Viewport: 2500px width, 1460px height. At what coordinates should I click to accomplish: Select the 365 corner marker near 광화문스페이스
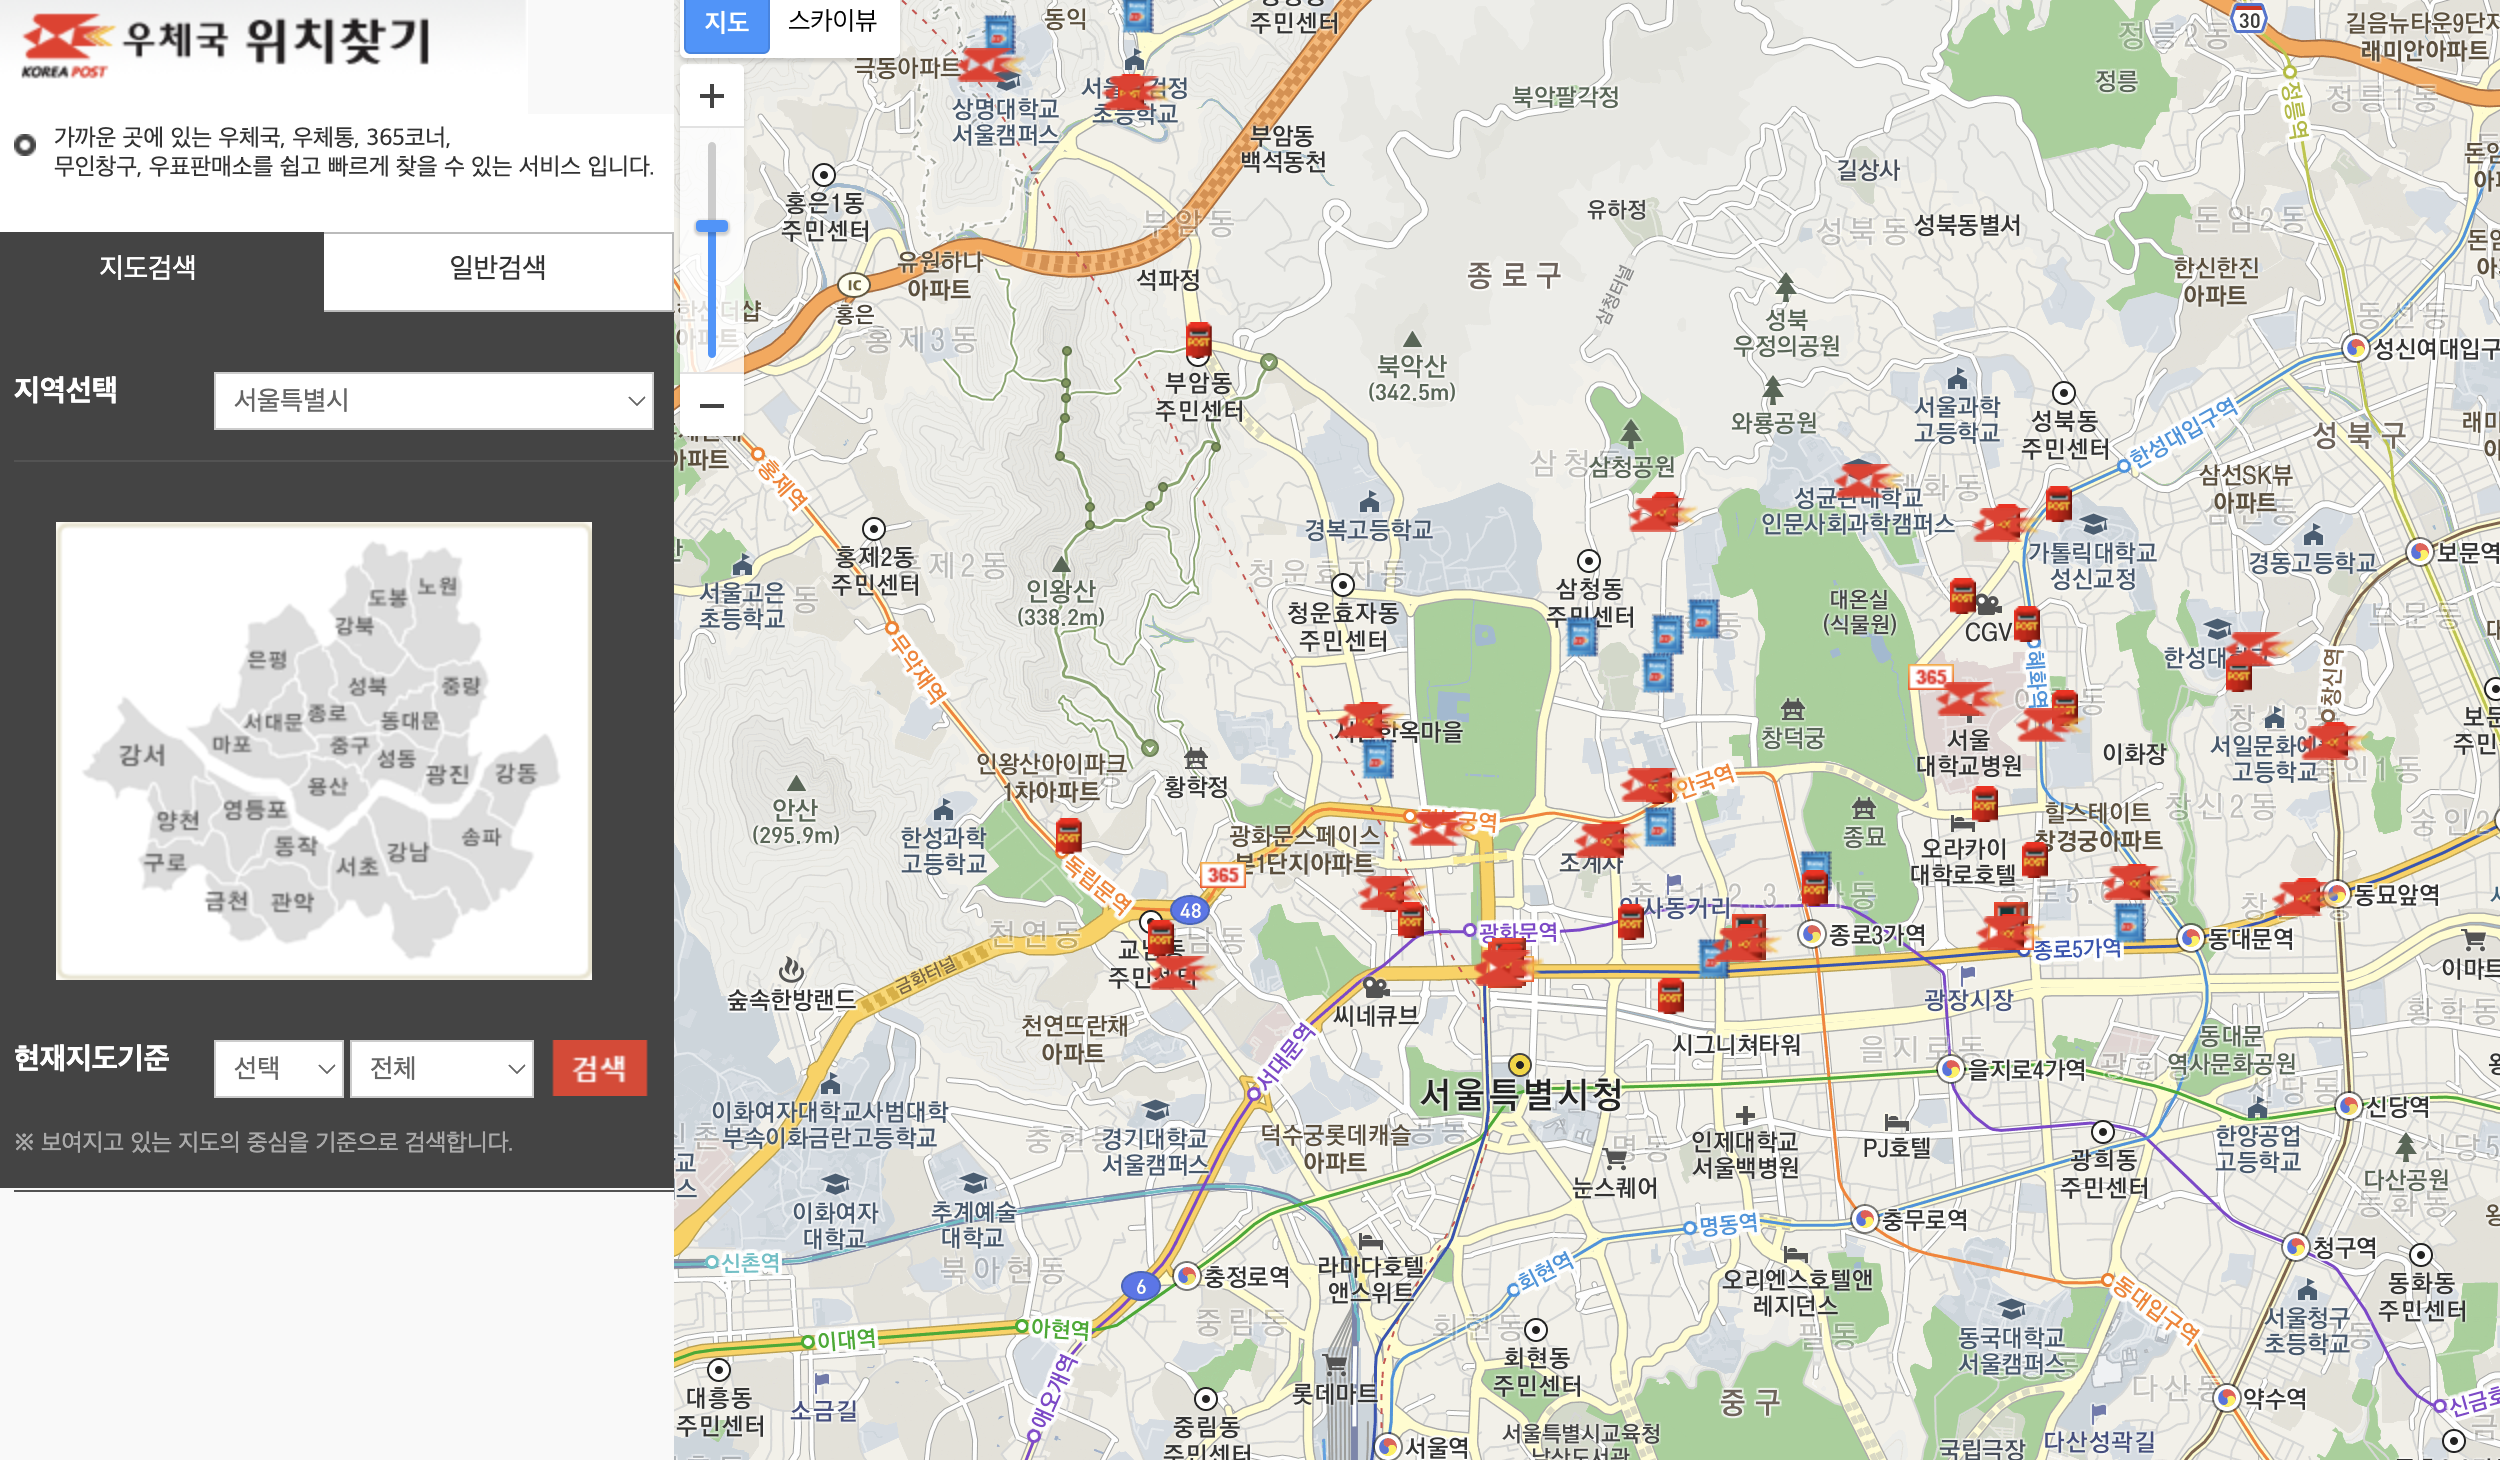tap(1222, 875)
